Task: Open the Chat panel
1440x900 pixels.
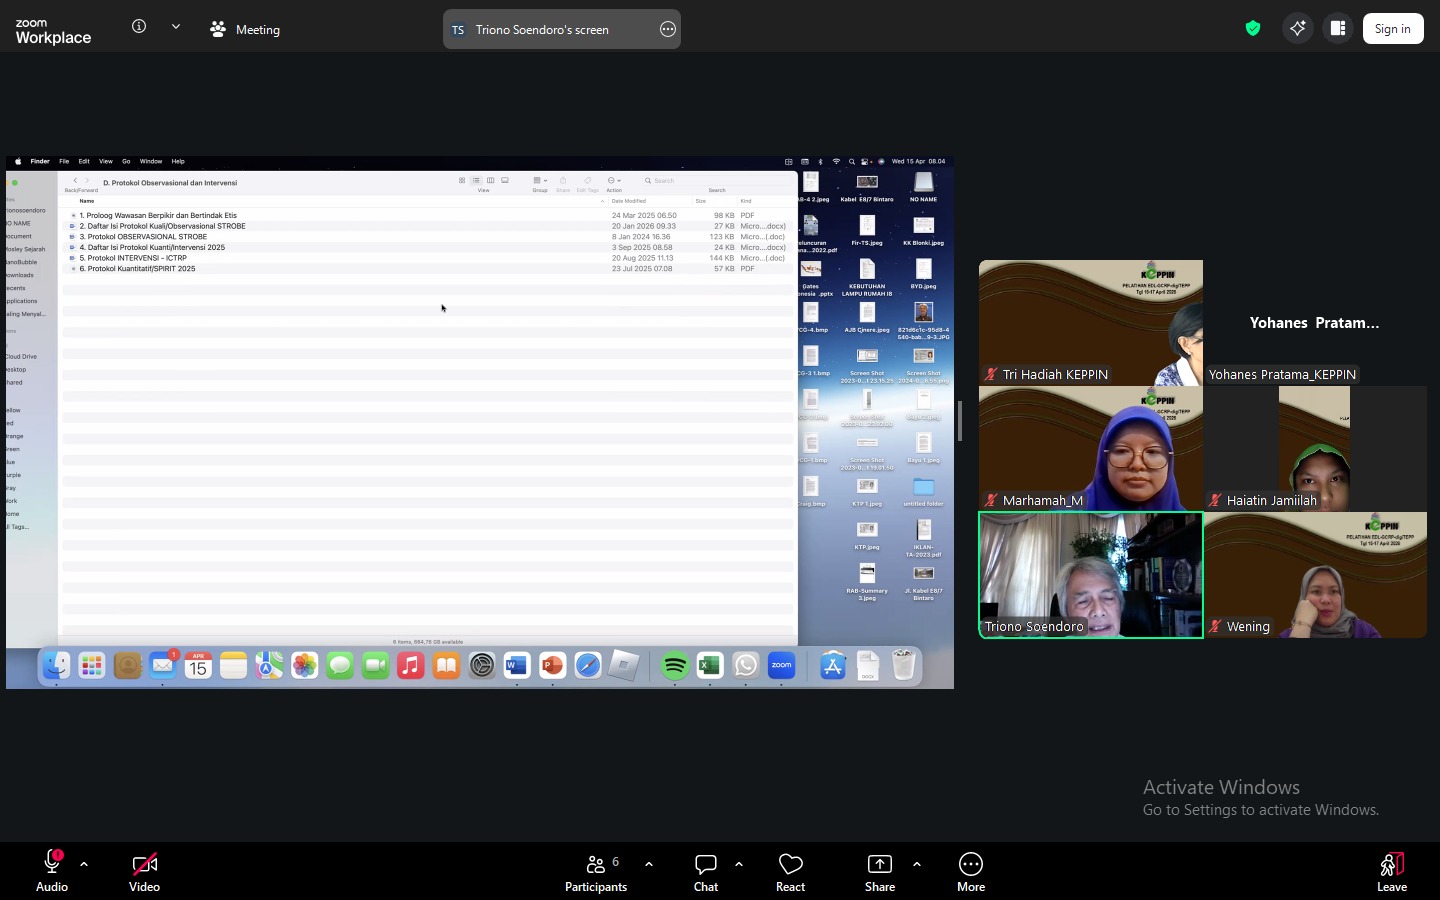Action: [706, 865]
